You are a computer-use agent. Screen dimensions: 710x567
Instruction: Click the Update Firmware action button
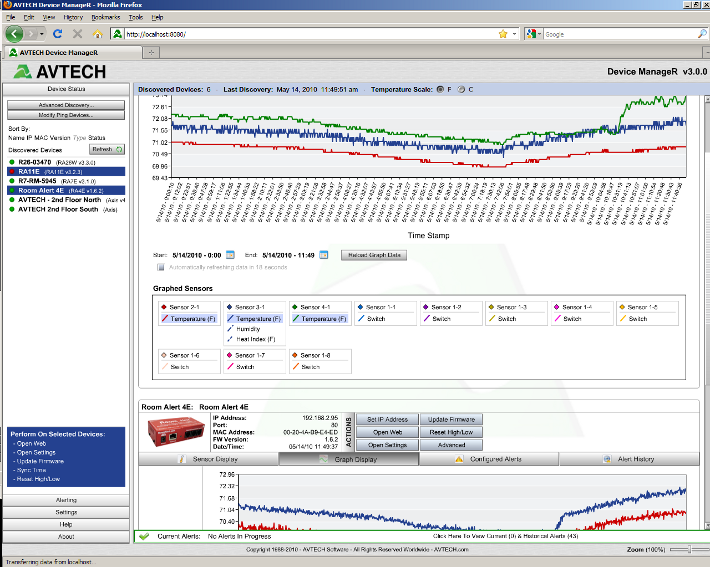(451, 420)
